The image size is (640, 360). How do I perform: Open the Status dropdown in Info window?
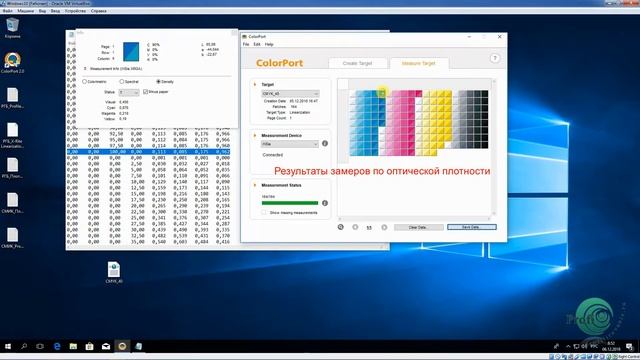coord(129,92)
